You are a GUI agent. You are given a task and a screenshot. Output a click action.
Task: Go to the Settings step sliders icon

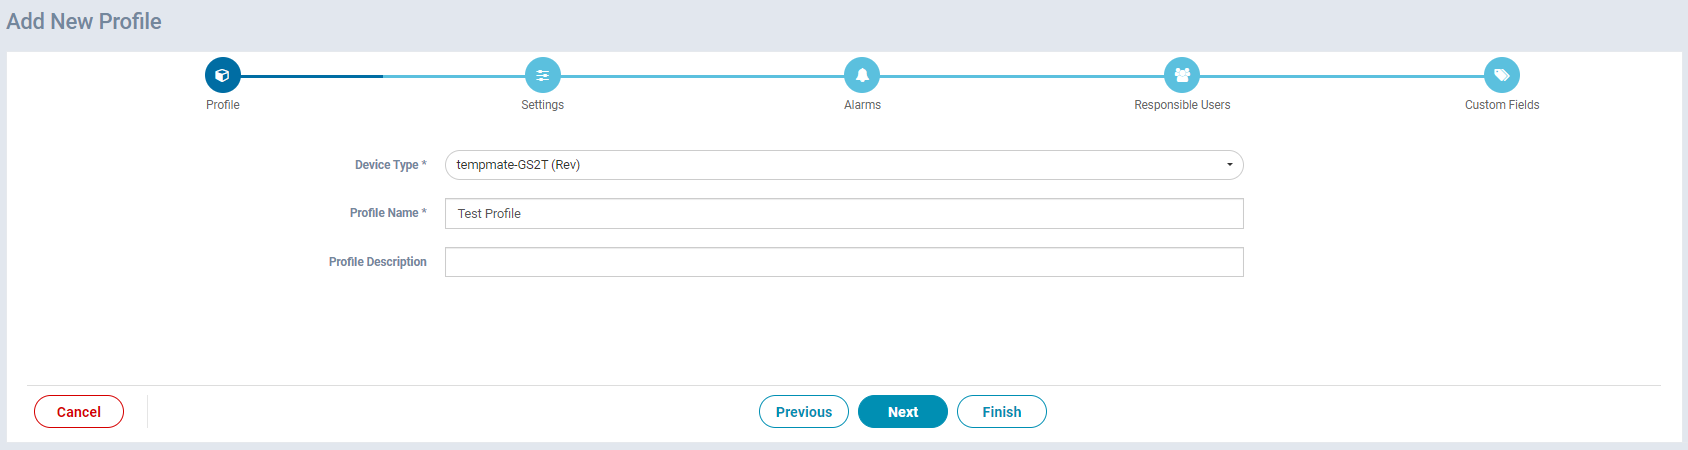[x=543, y=75]
